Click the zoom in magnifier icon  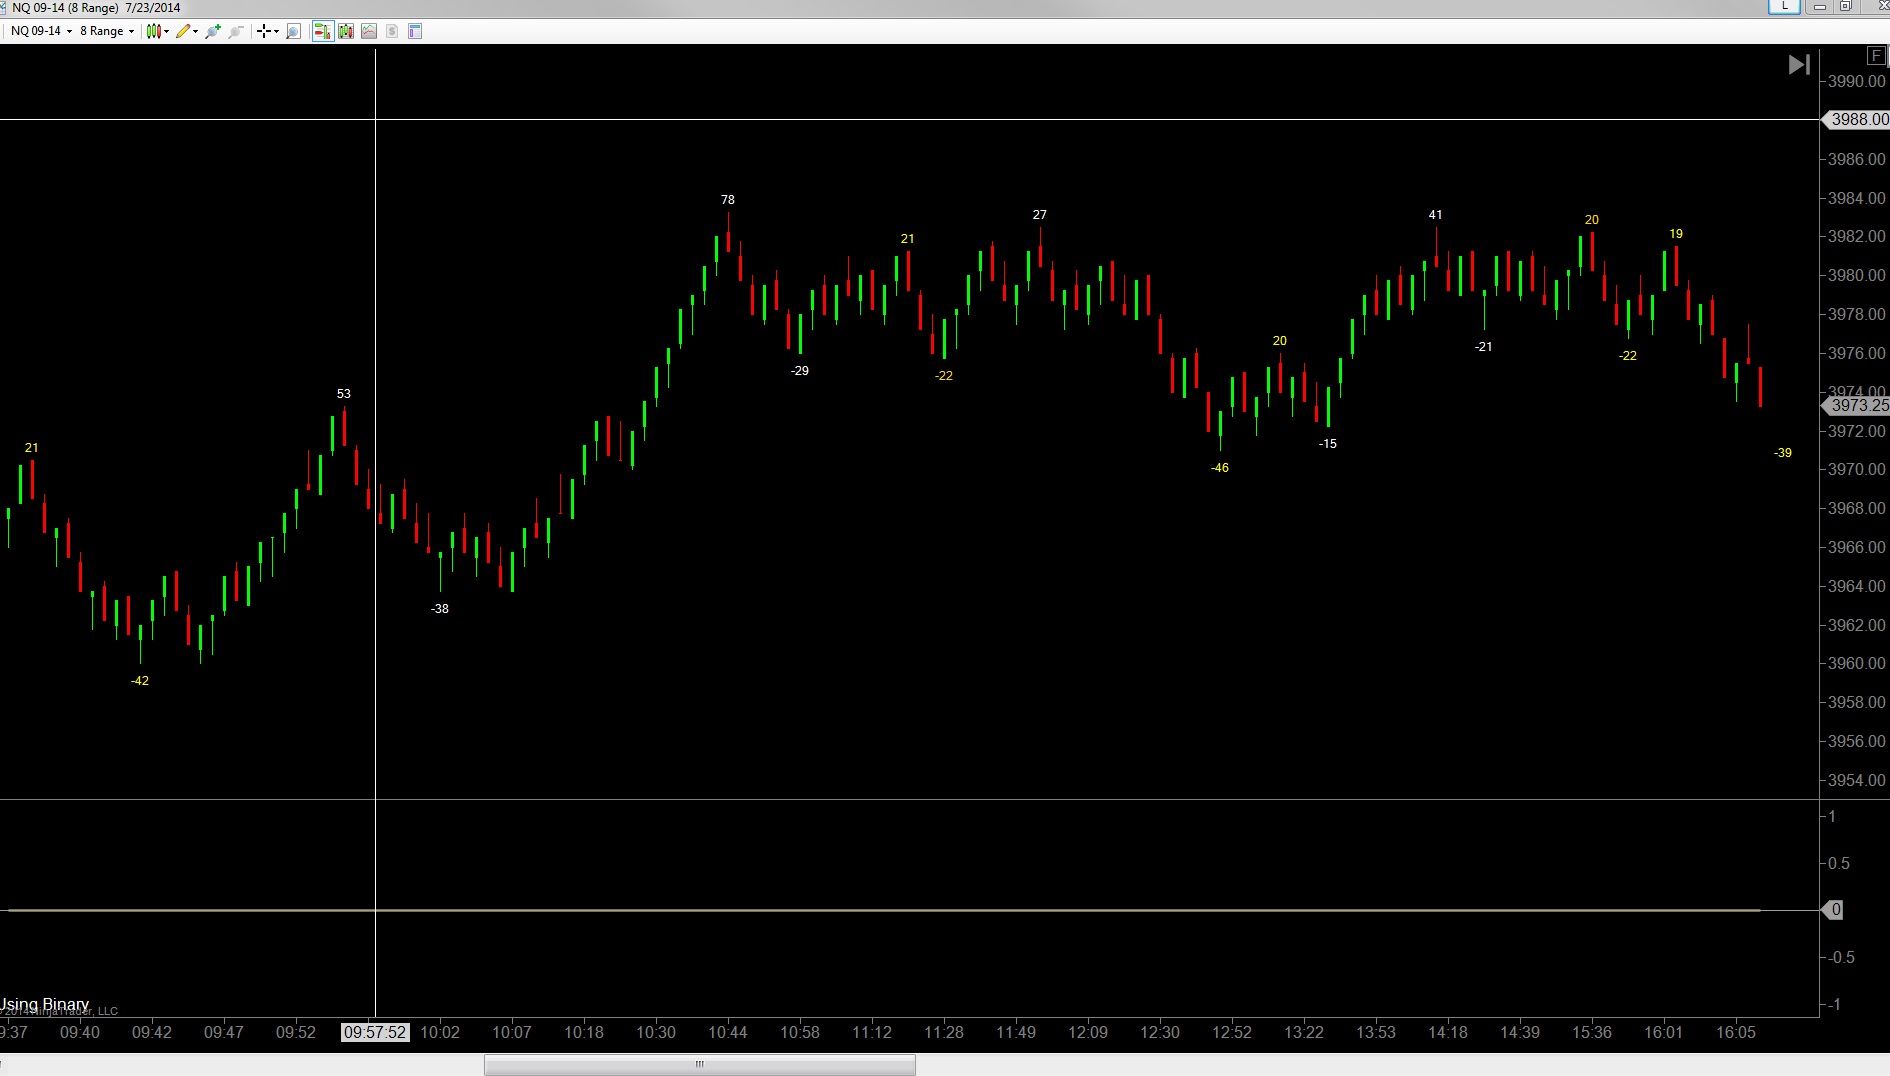coord(212,31)
